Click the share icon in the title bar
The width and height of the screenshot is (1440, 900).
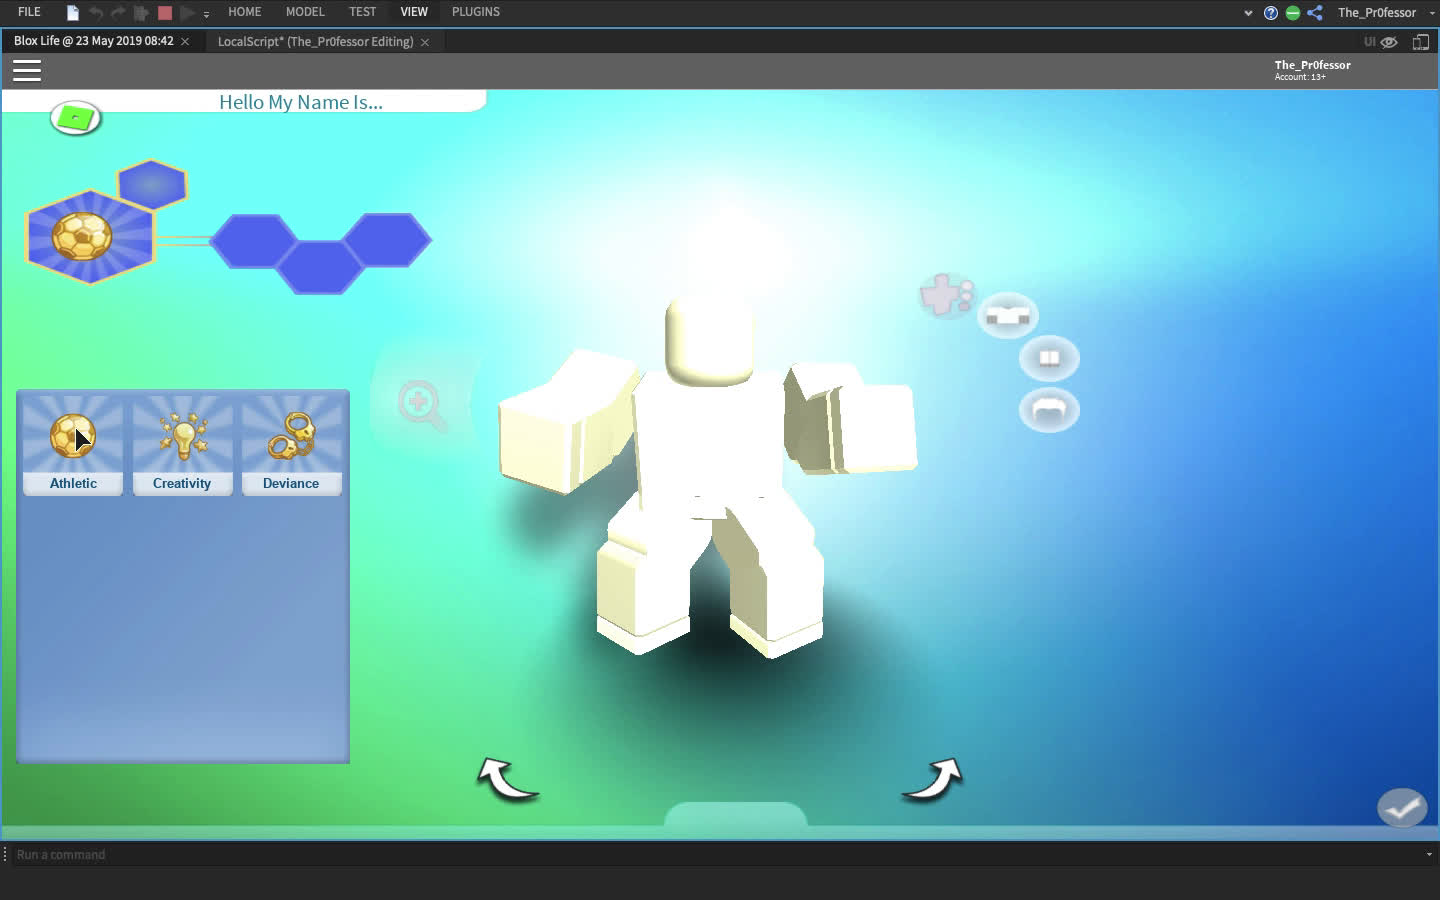click(x=1315, y=13)
